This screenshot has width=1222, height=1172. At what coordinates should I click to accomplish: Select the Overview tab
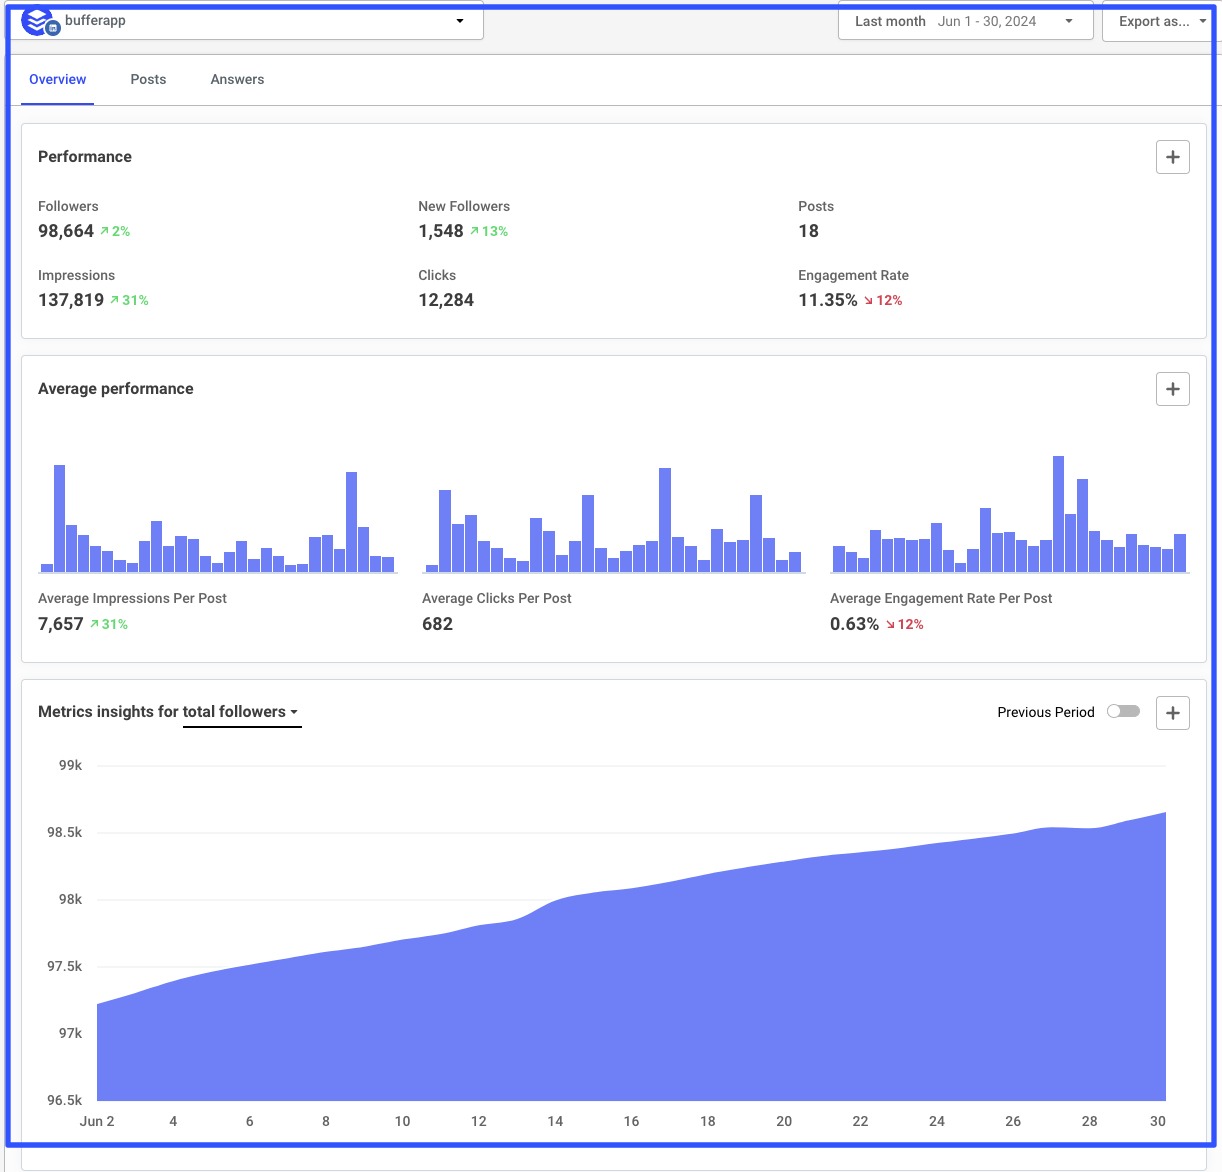(57, 79)
